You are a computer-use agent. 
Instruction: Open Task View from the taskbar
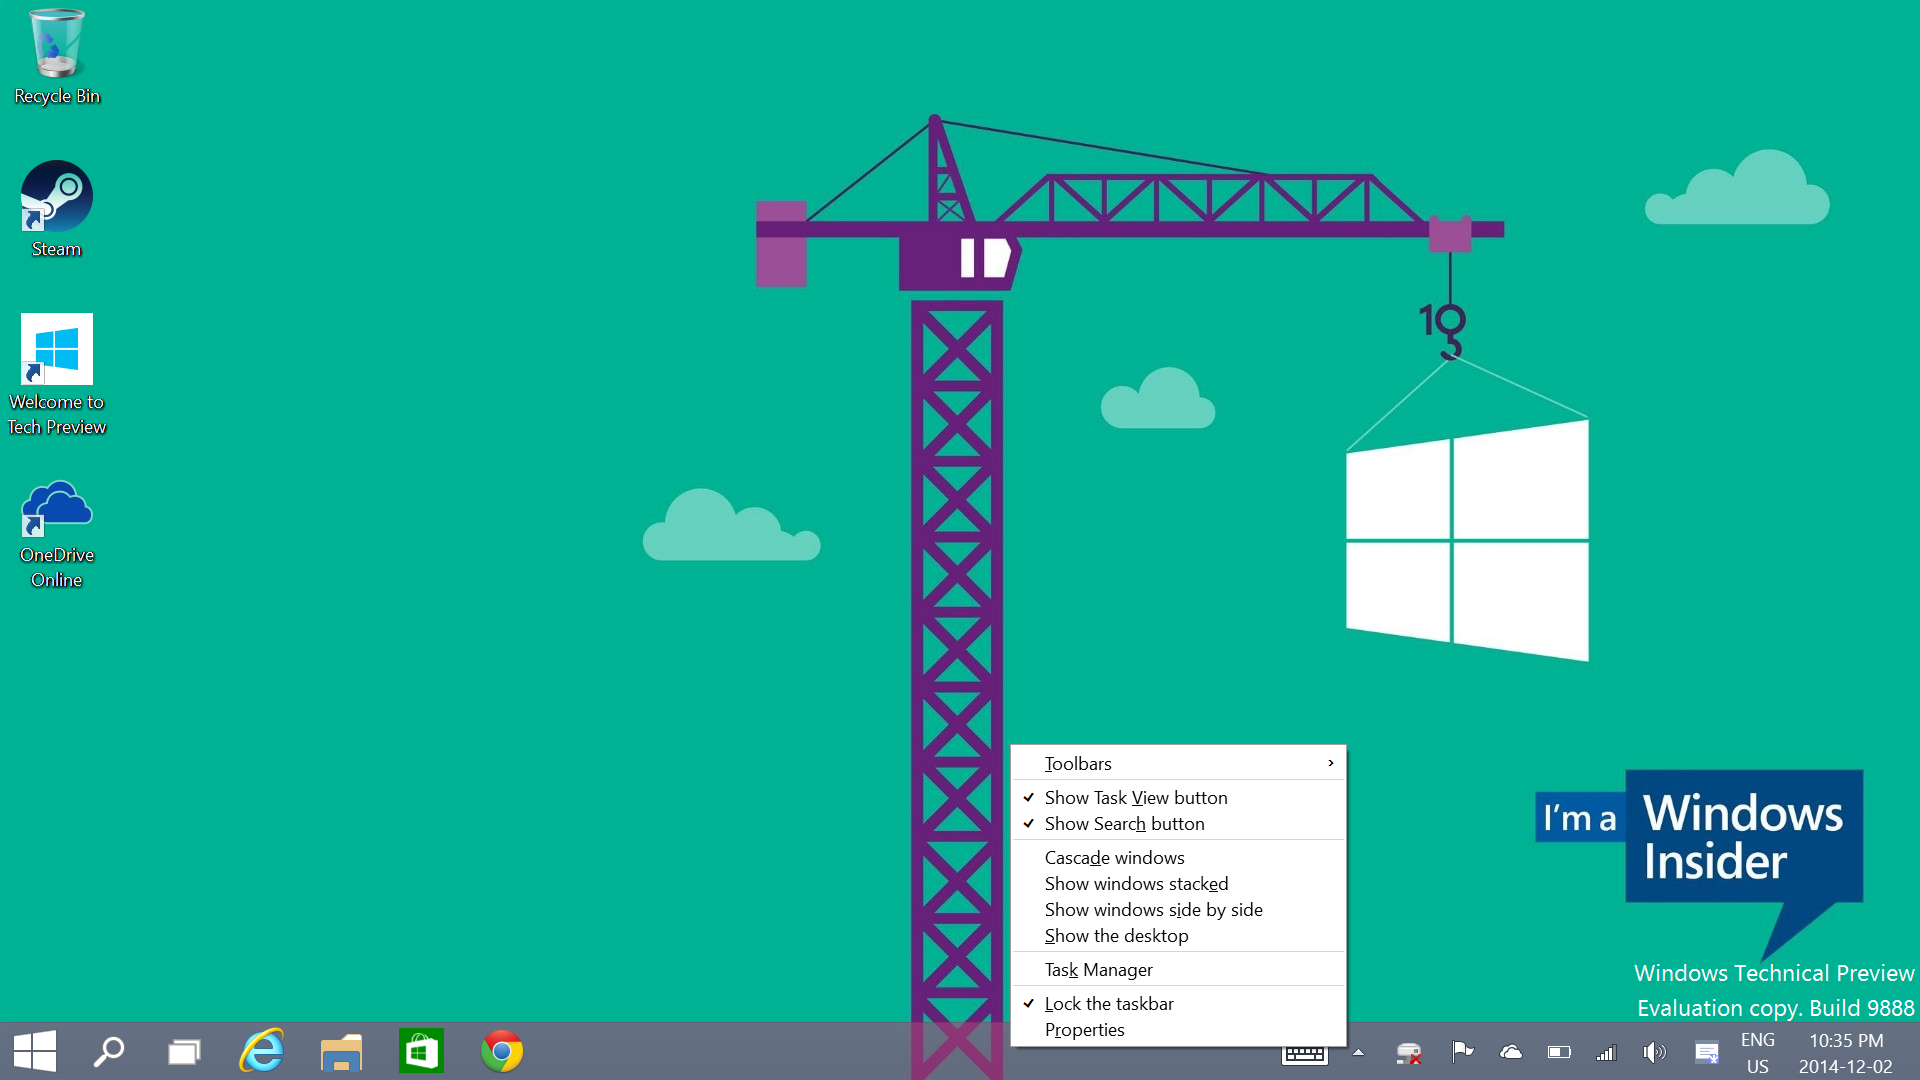184,1051
